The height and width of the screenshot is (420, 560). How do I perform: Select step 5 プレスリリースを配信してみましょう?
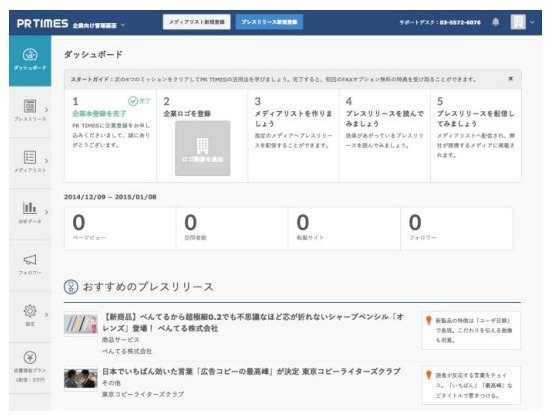(x=476, y=119)
